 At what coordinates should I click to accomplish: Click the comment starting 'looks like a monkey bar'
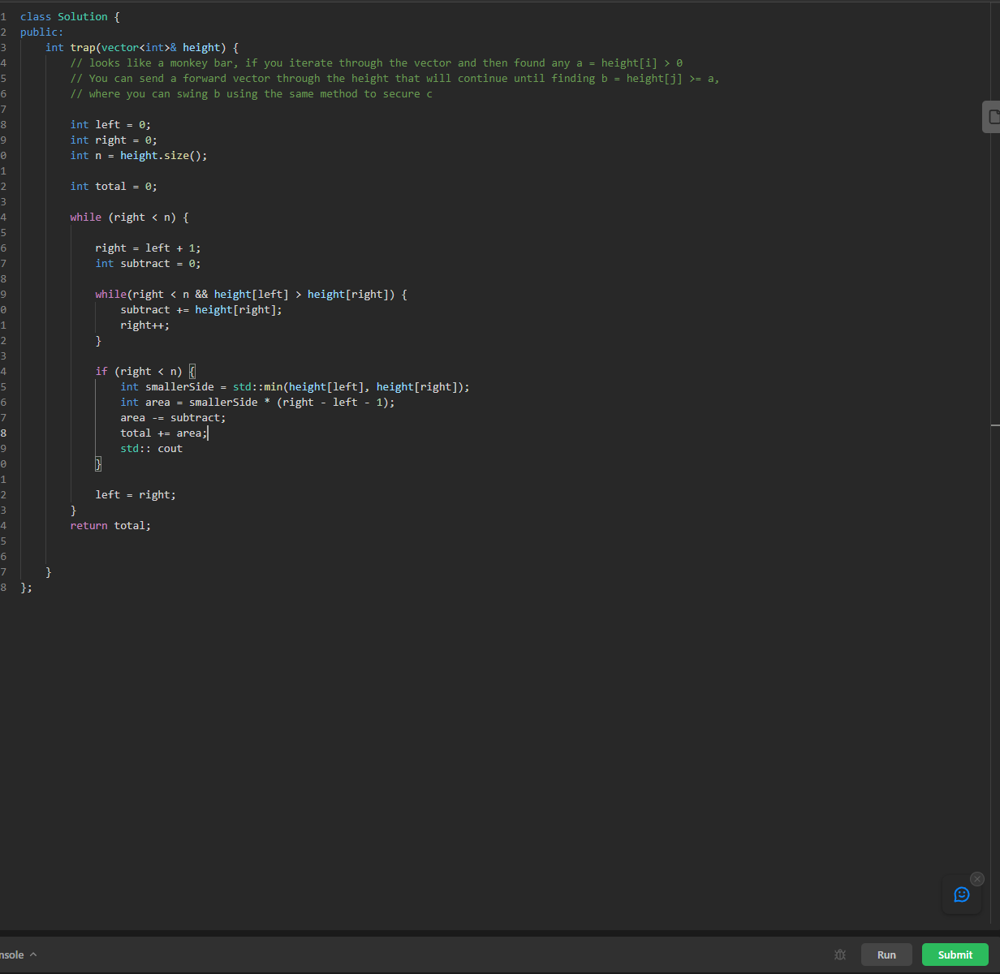point(376,63)
